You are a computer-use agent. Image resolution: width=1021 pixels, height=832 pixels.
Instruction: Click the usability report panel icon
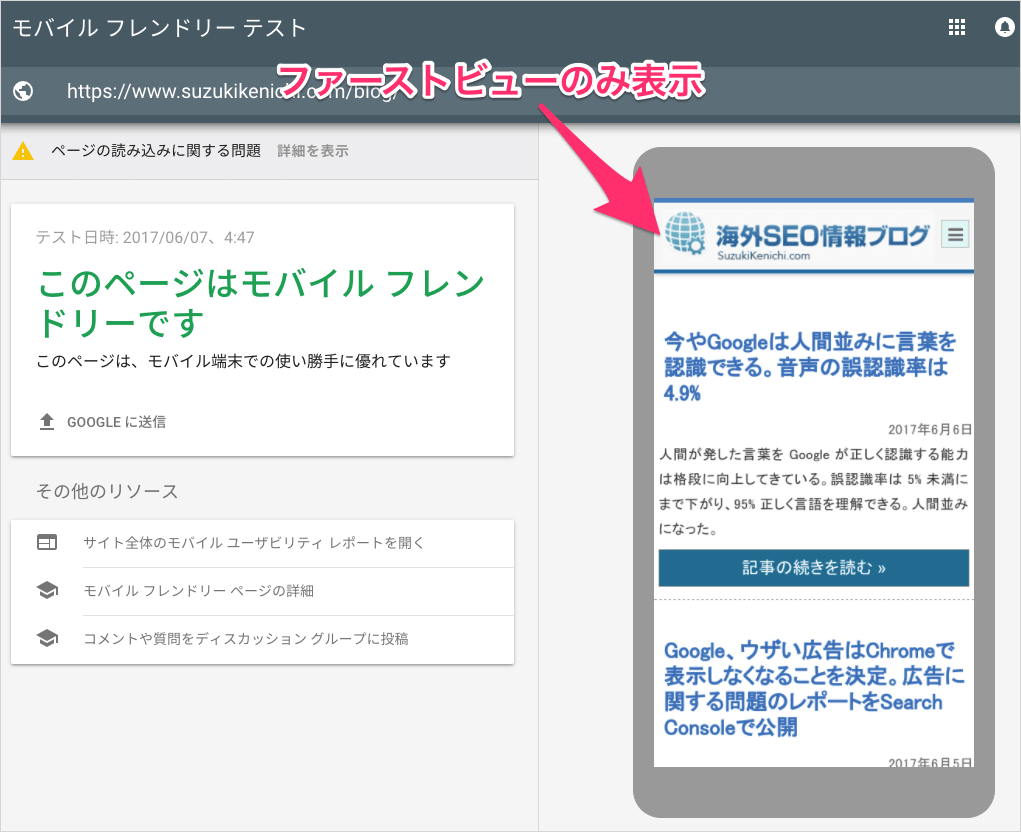point(47,542)
